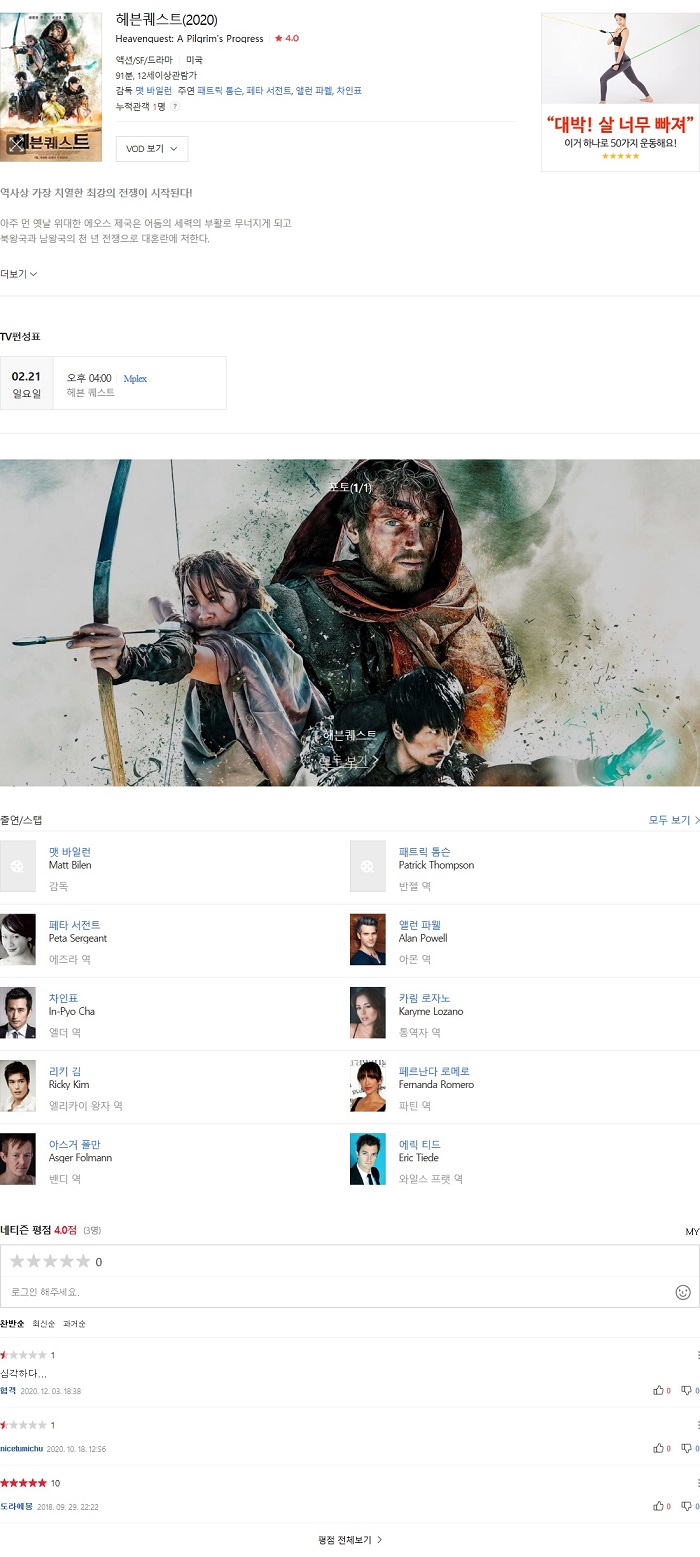This screenshot has width=700, height=1557.
Task: Open 카림 로자노 cast link
Action: point(424,998)
